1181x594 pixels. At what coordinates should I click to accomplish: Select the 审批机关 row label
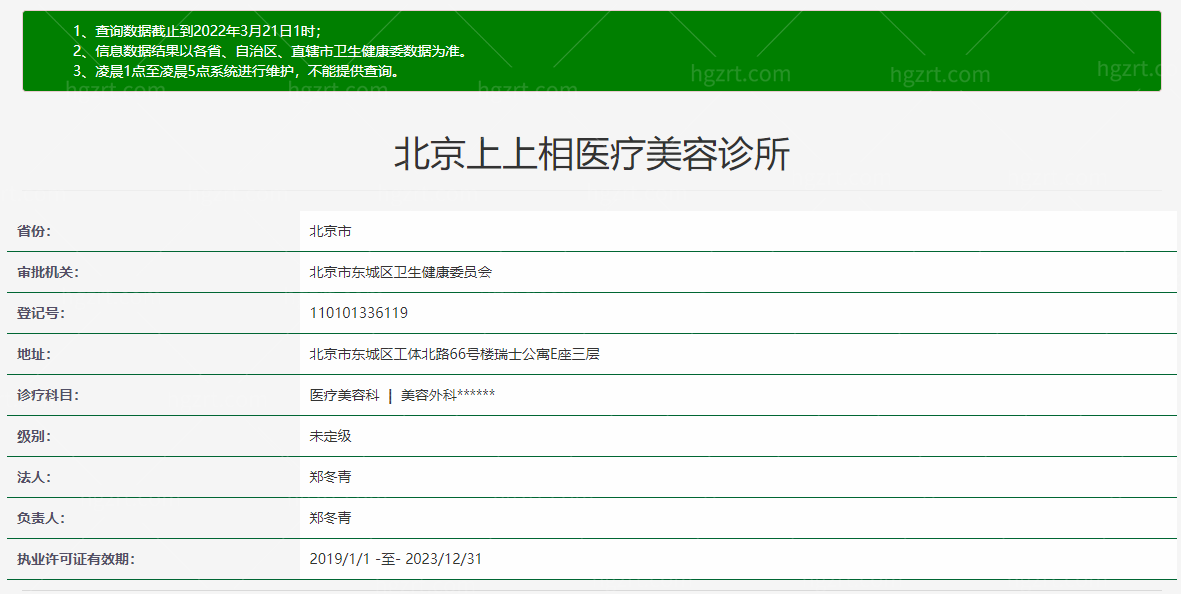[x=50, y=271]
